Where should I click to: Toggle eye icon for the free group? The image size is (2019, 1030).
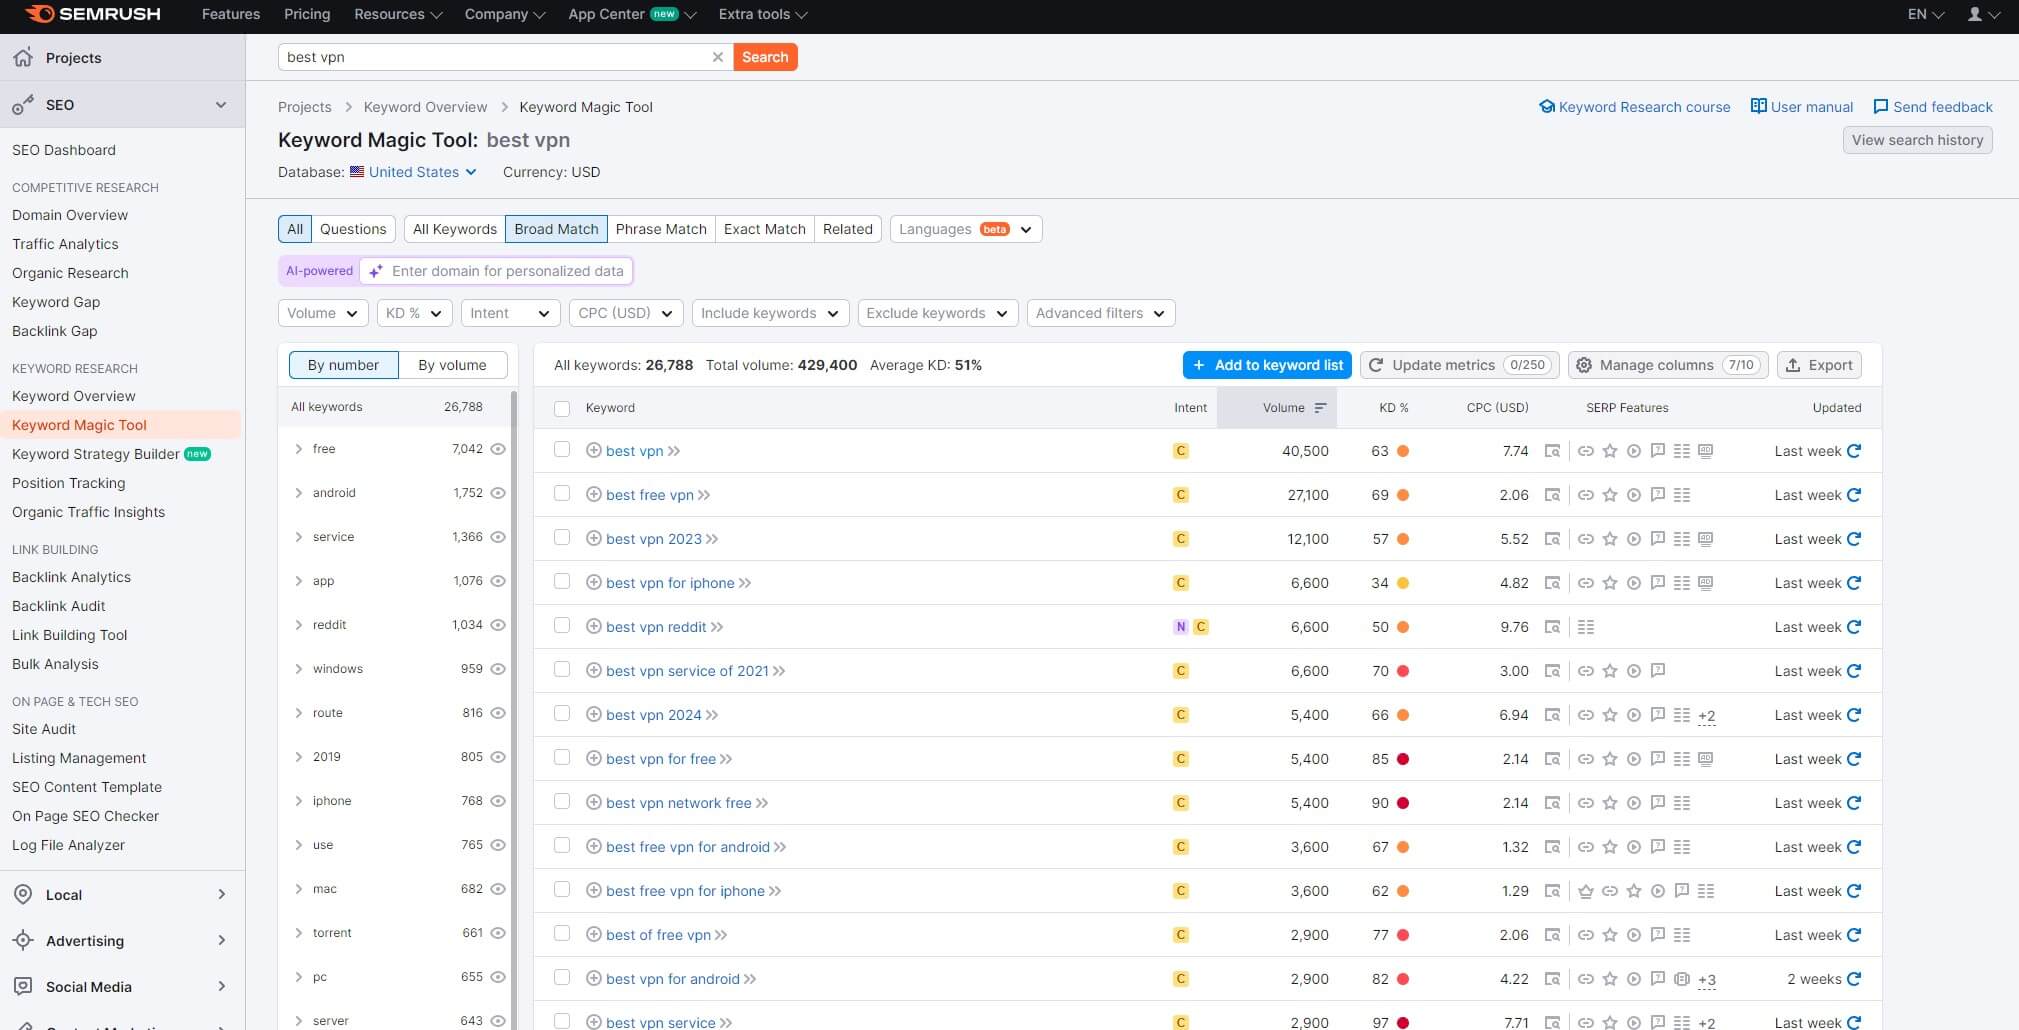(x=498, y=449)
